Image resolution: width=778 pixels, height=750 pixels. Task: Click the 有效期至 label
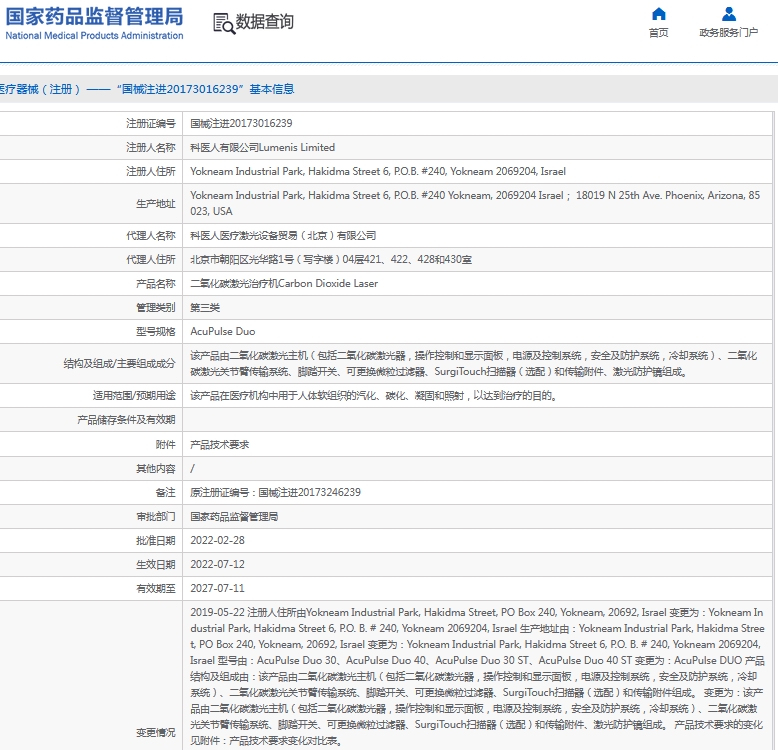point(156,588)
